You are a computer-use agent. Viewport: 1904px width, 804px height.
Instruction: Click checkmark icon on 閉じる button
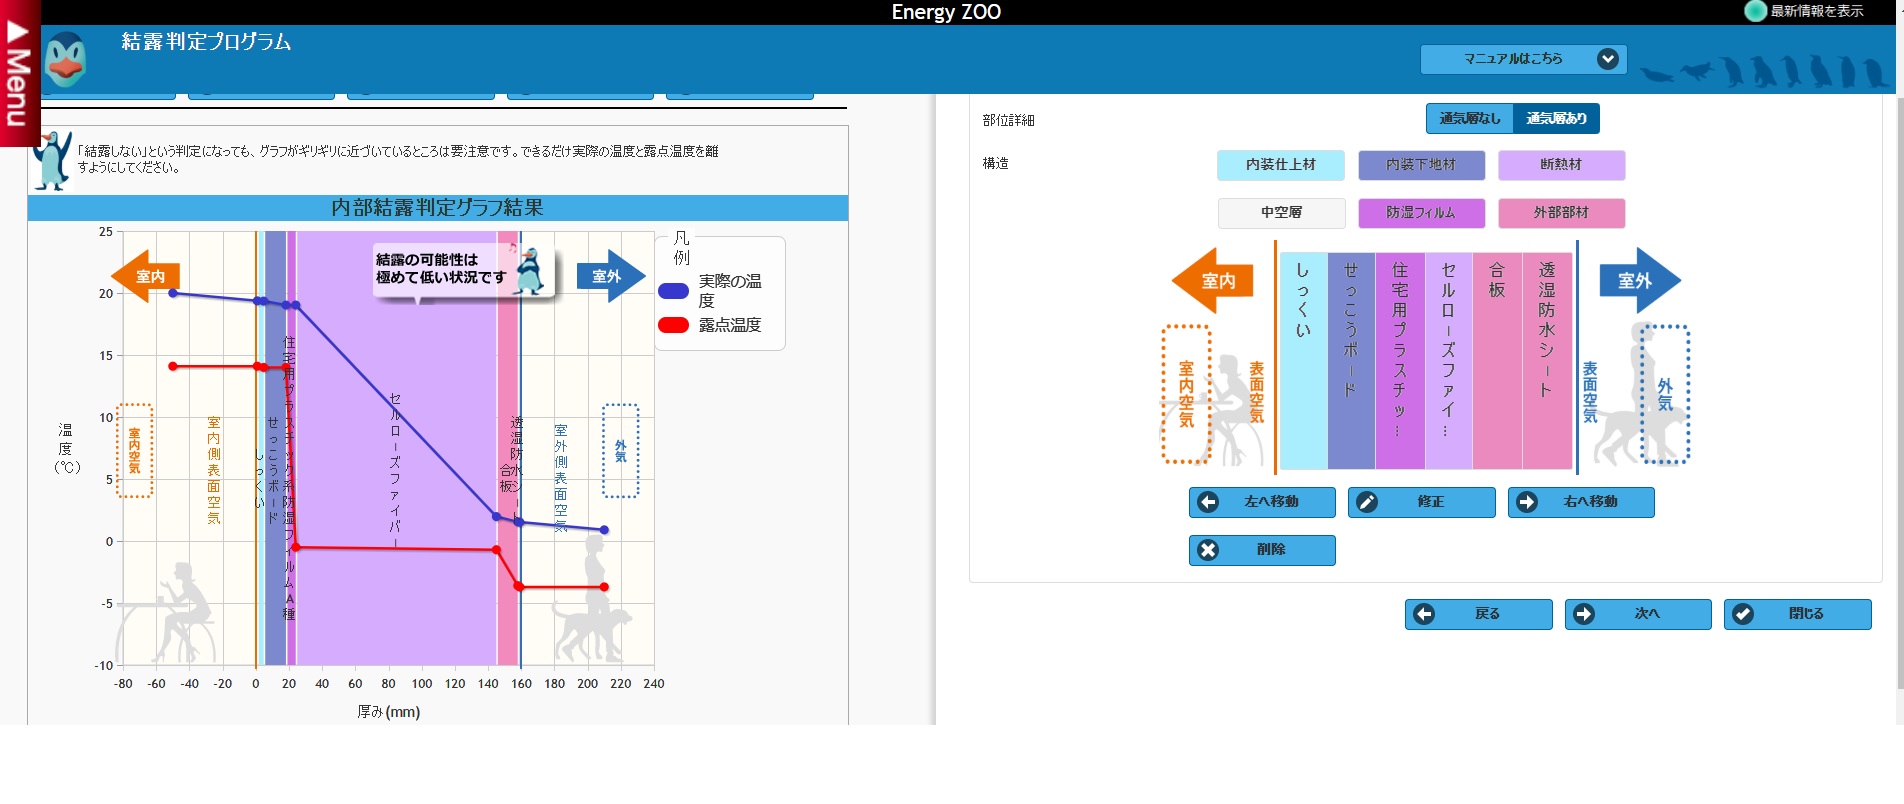coord(1743,614)
